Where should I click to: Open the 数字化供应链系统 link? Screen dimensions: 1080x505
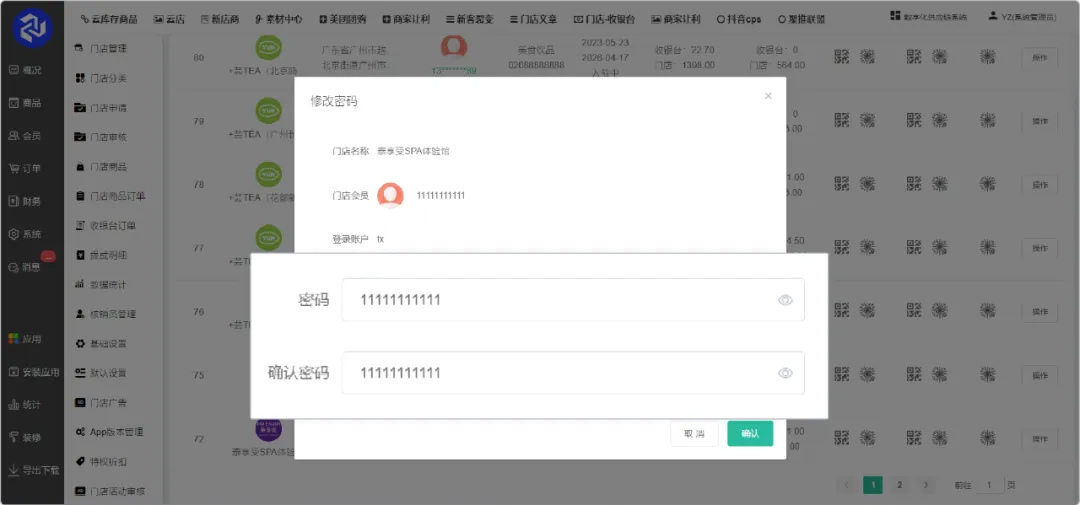928,16
